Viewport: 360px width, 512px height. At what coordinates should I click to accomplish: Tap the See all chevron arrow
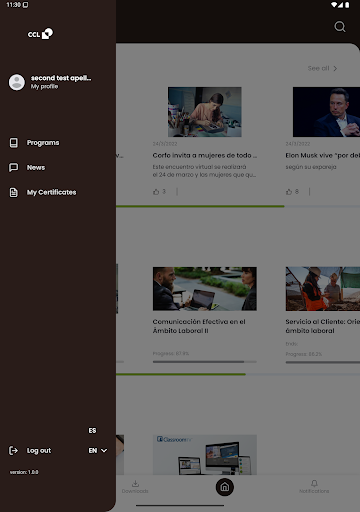pos(335,68)
